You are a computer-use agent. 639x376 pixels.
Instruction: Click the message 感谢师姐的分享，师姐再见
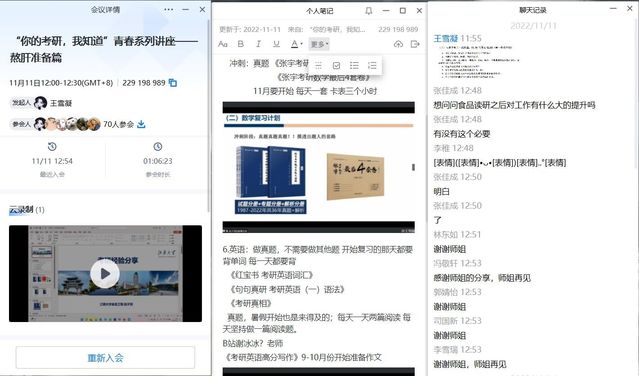click(482, 278)
